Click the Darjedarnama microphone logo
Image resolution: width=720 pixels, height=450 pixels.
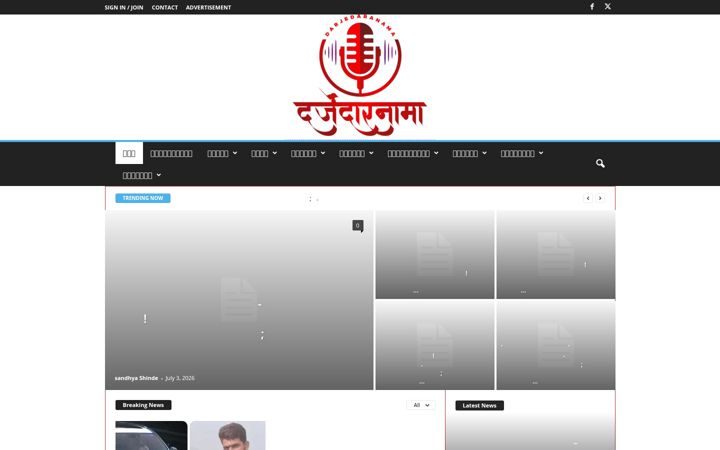pyautogui.click(x=360, y=76)
